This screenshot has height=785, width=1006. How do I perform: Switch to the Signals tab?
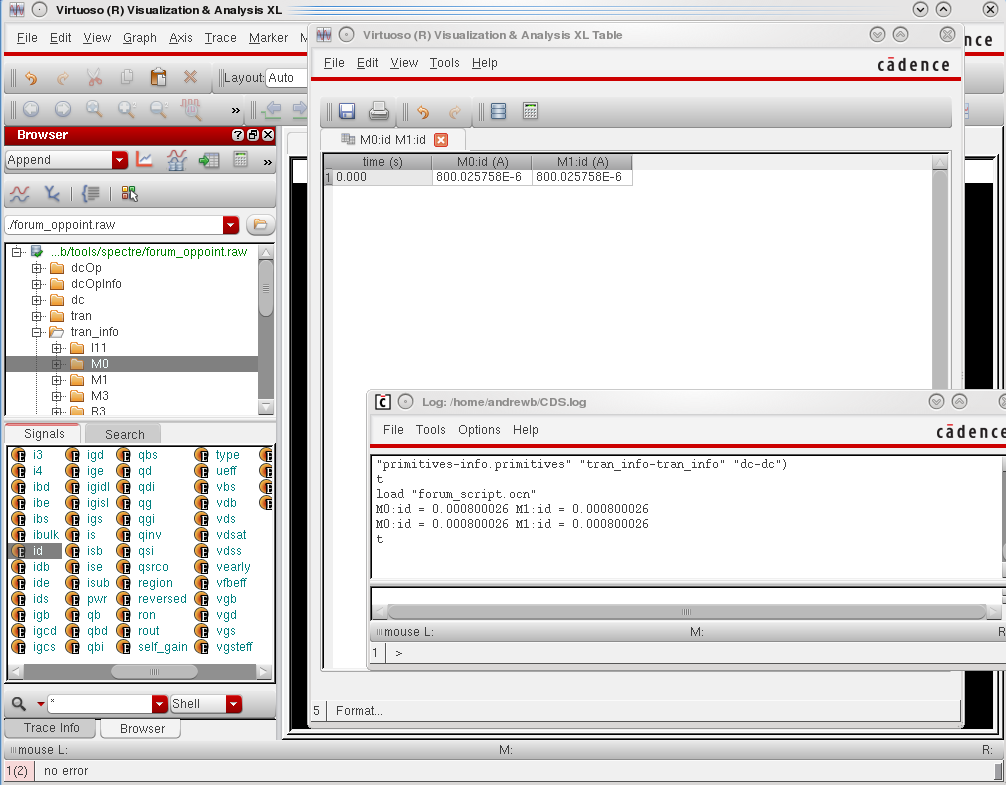pos(43,434)
